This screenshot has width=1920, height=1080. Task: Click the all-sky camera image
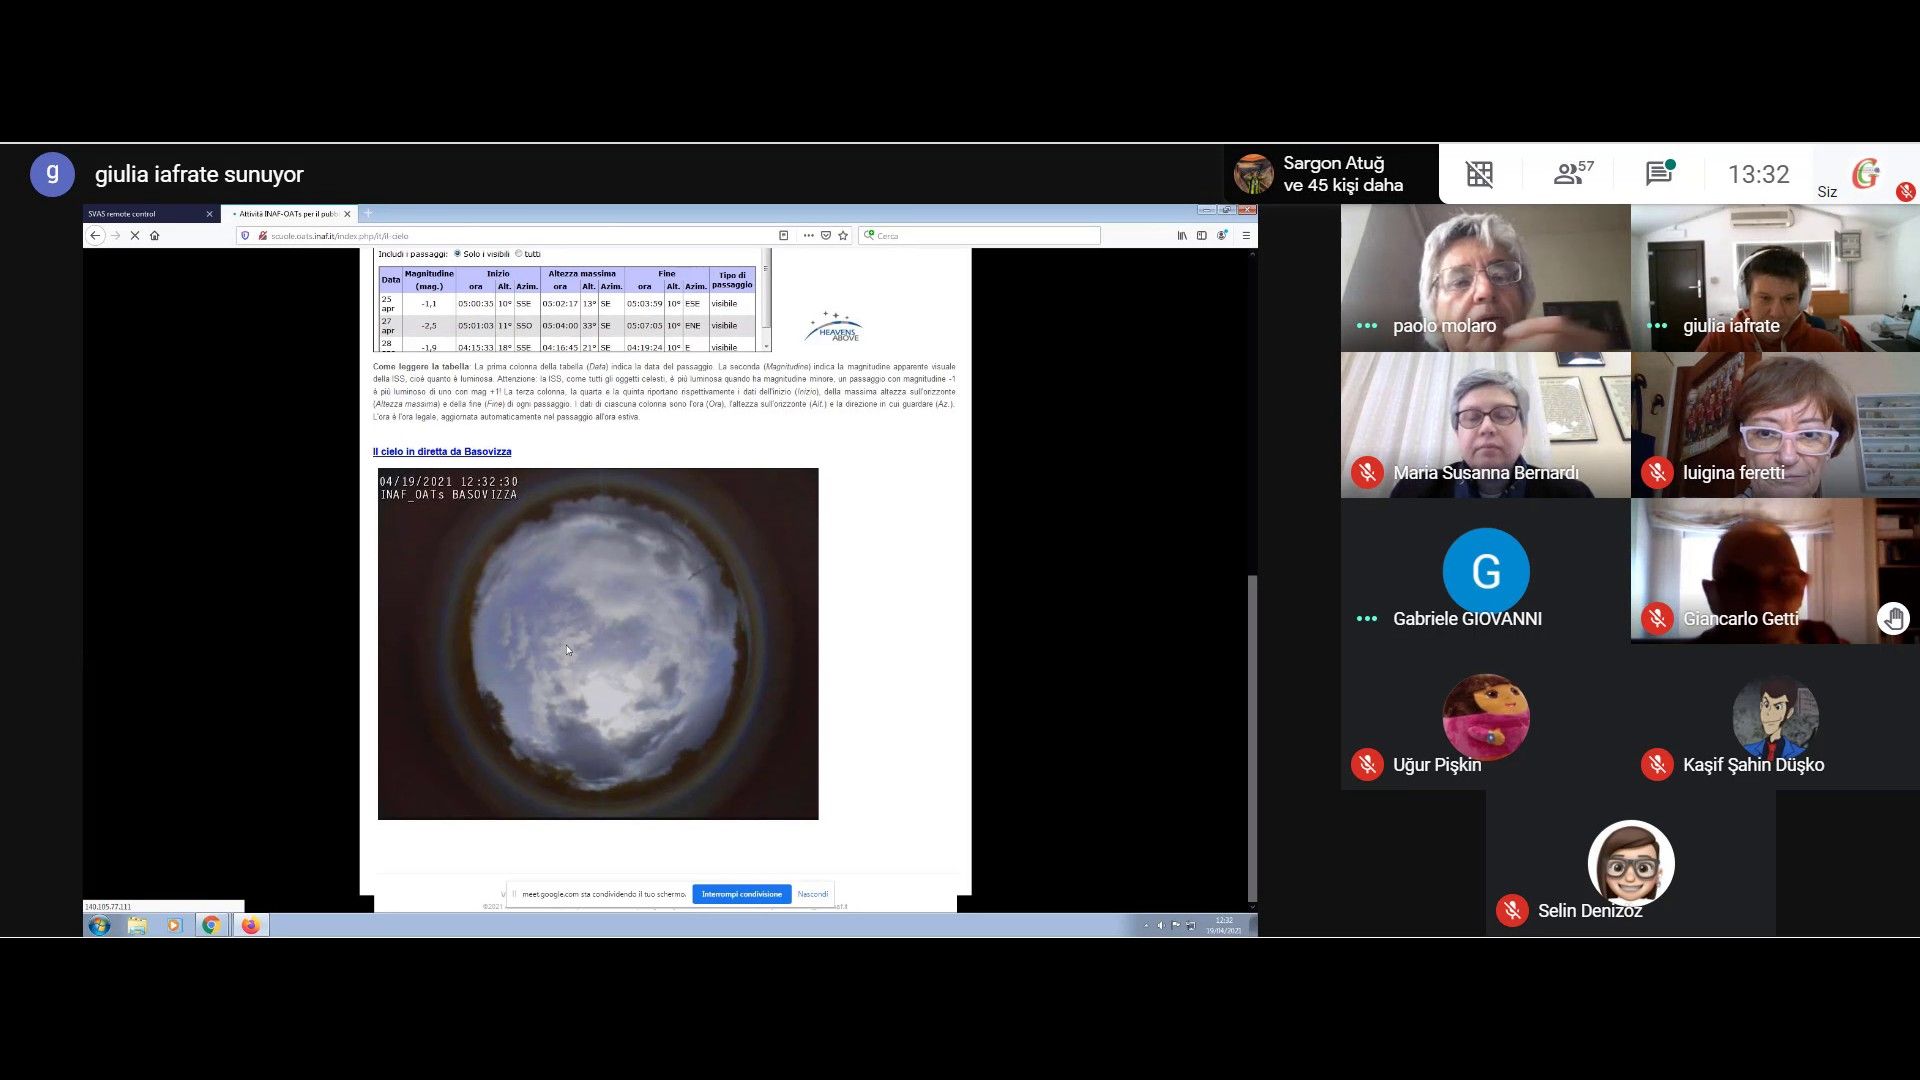click(598, 644)
